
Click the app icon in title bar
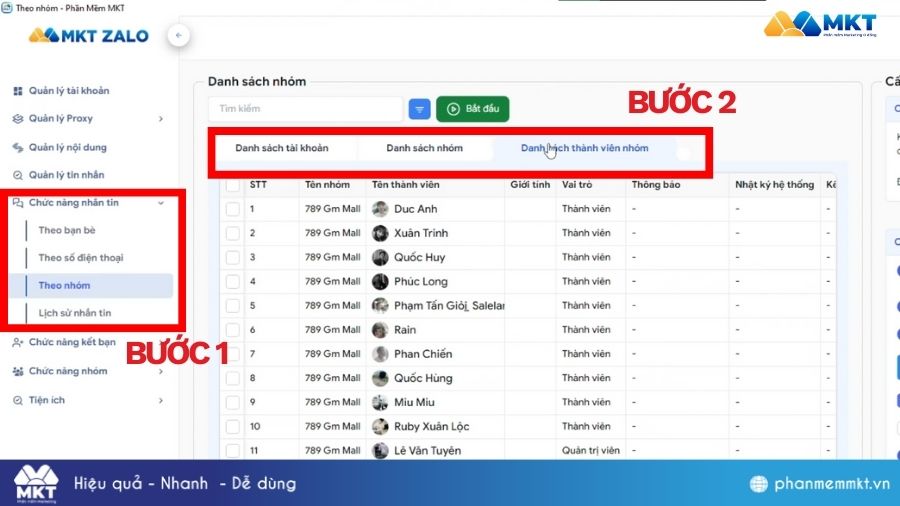tap(6, 8)
